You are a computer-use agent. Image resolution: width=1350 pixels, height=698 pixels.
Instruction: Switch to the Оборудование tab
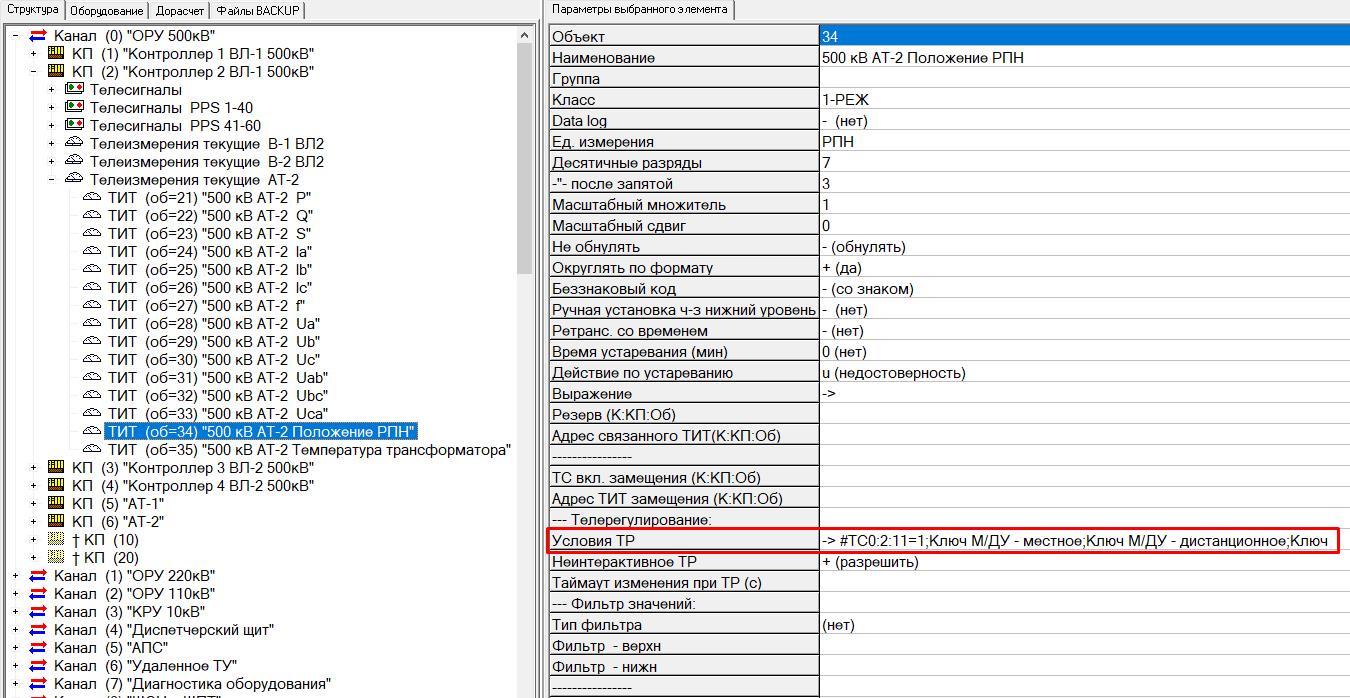point(108,11)
